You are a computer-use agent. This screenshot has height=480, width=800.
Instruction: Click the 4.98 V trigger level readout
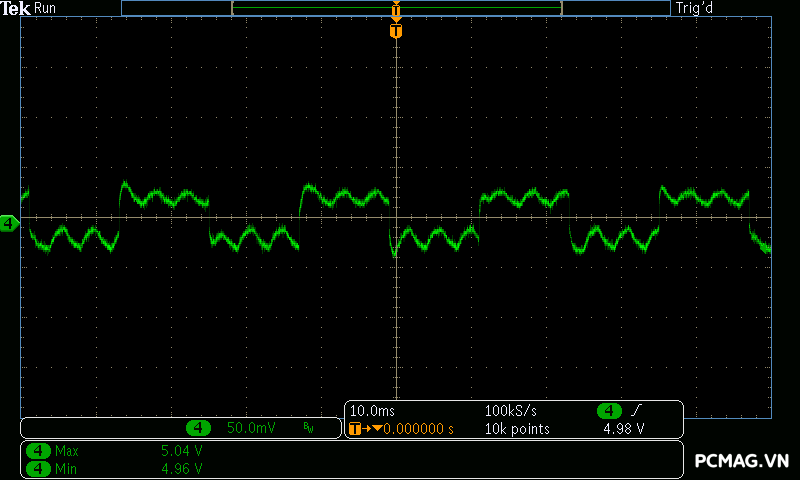(623, 429)
